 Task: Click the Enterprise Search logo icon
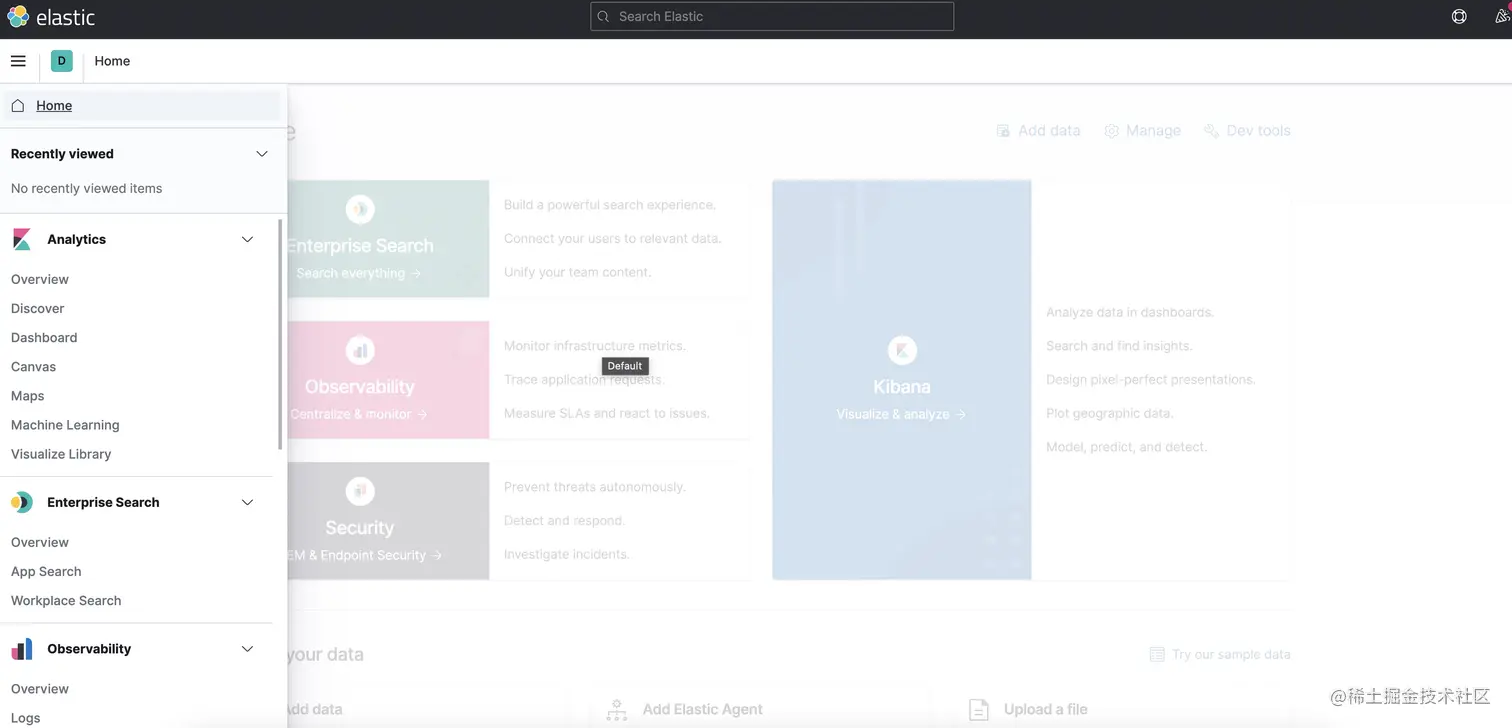22,502
